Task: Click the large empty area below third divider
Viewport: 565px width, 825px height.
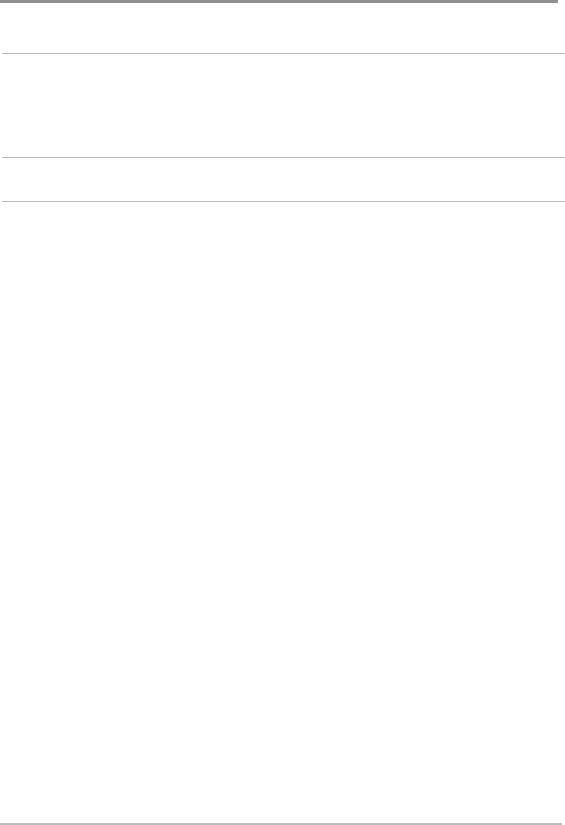Action: 282,512
